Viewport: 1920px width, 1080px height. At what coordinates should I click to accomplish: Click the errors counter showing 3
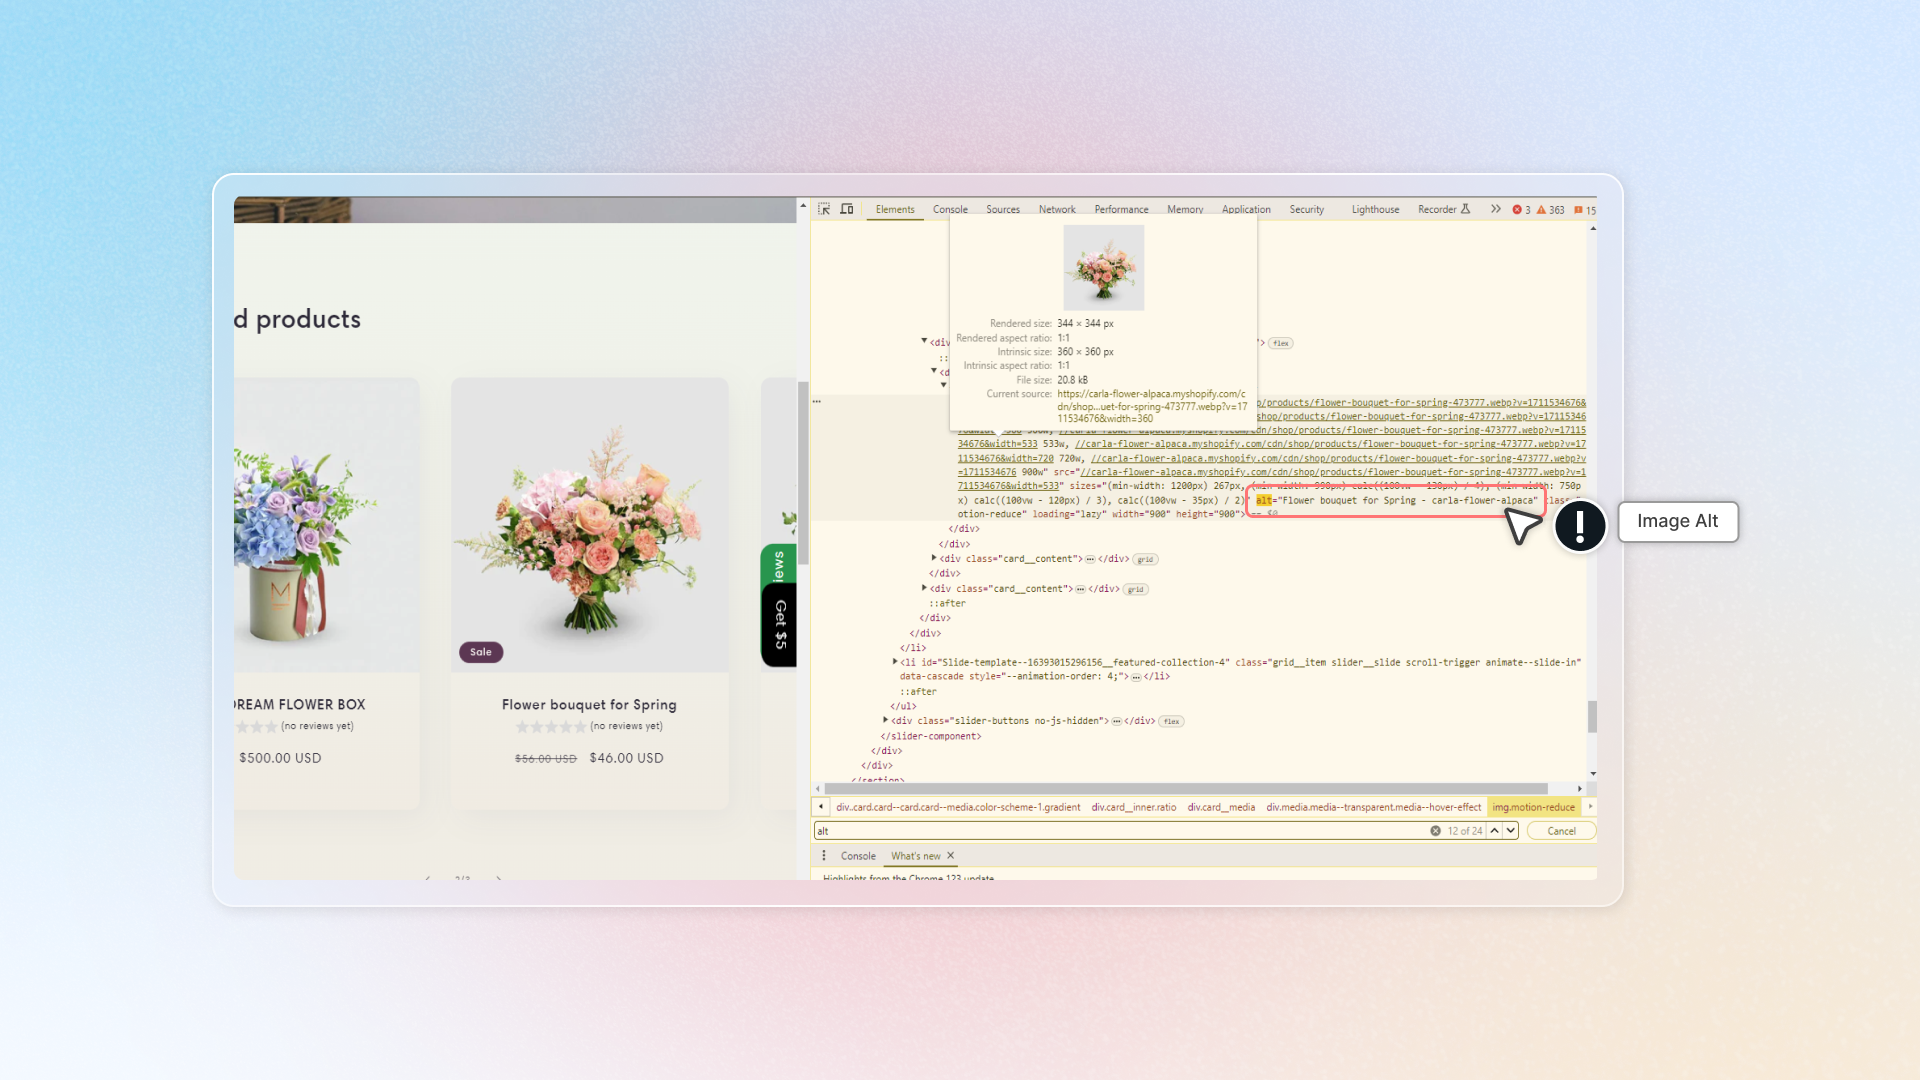coord(1521,210)
